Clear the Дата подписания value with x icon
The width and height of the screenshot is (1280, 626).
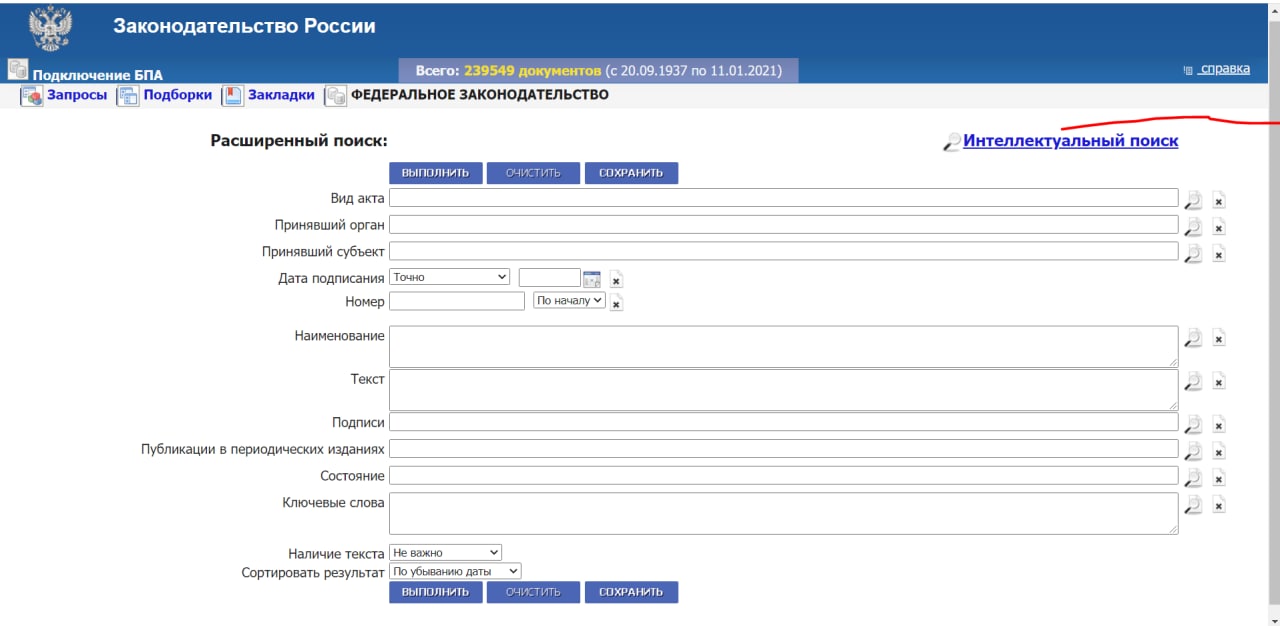616,280
